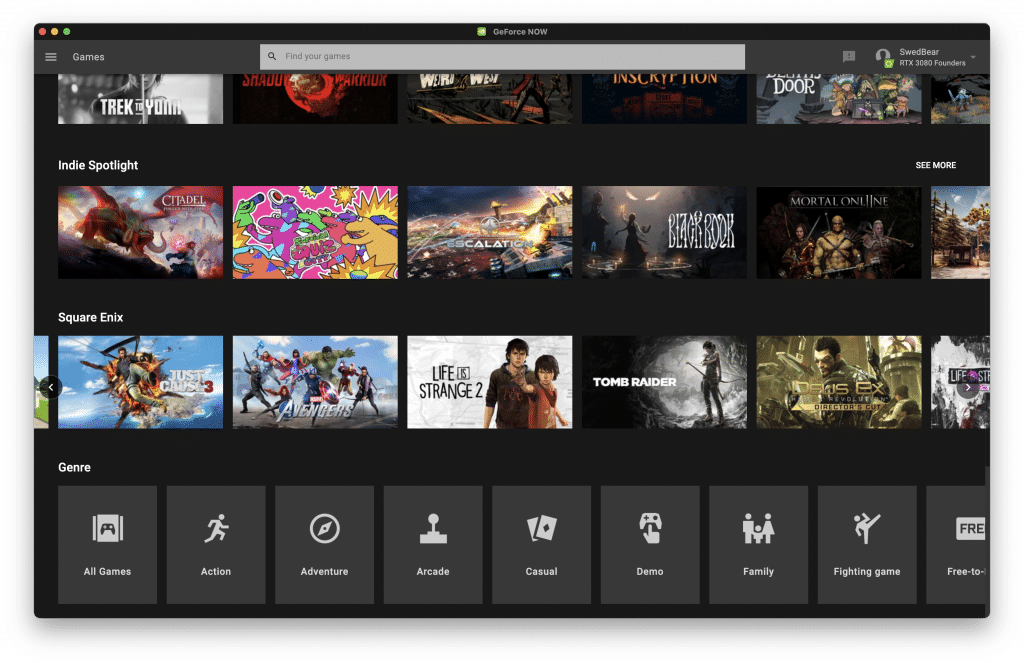The width and height of the screenshot is (1024, 663).
Task: Select the Life is Strange 2 thumbnail
Action: pyautogui.click(x=490, y=382)
